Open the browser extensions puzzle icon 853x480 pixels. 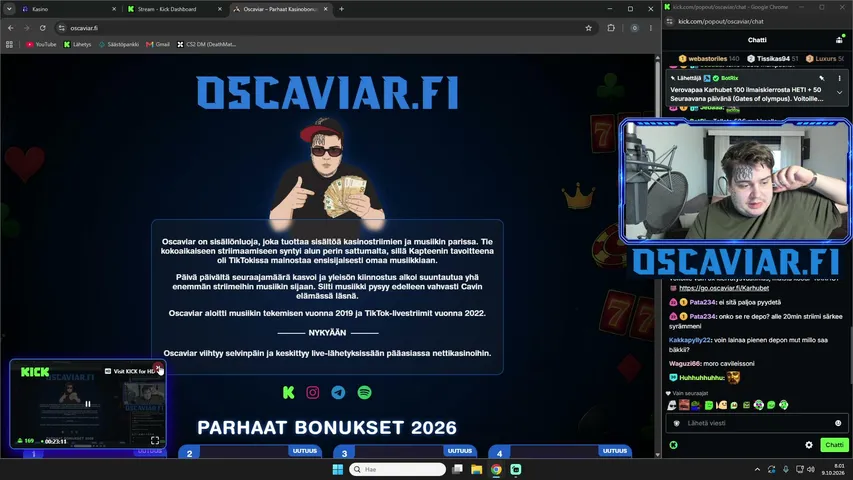click(611, 28)
